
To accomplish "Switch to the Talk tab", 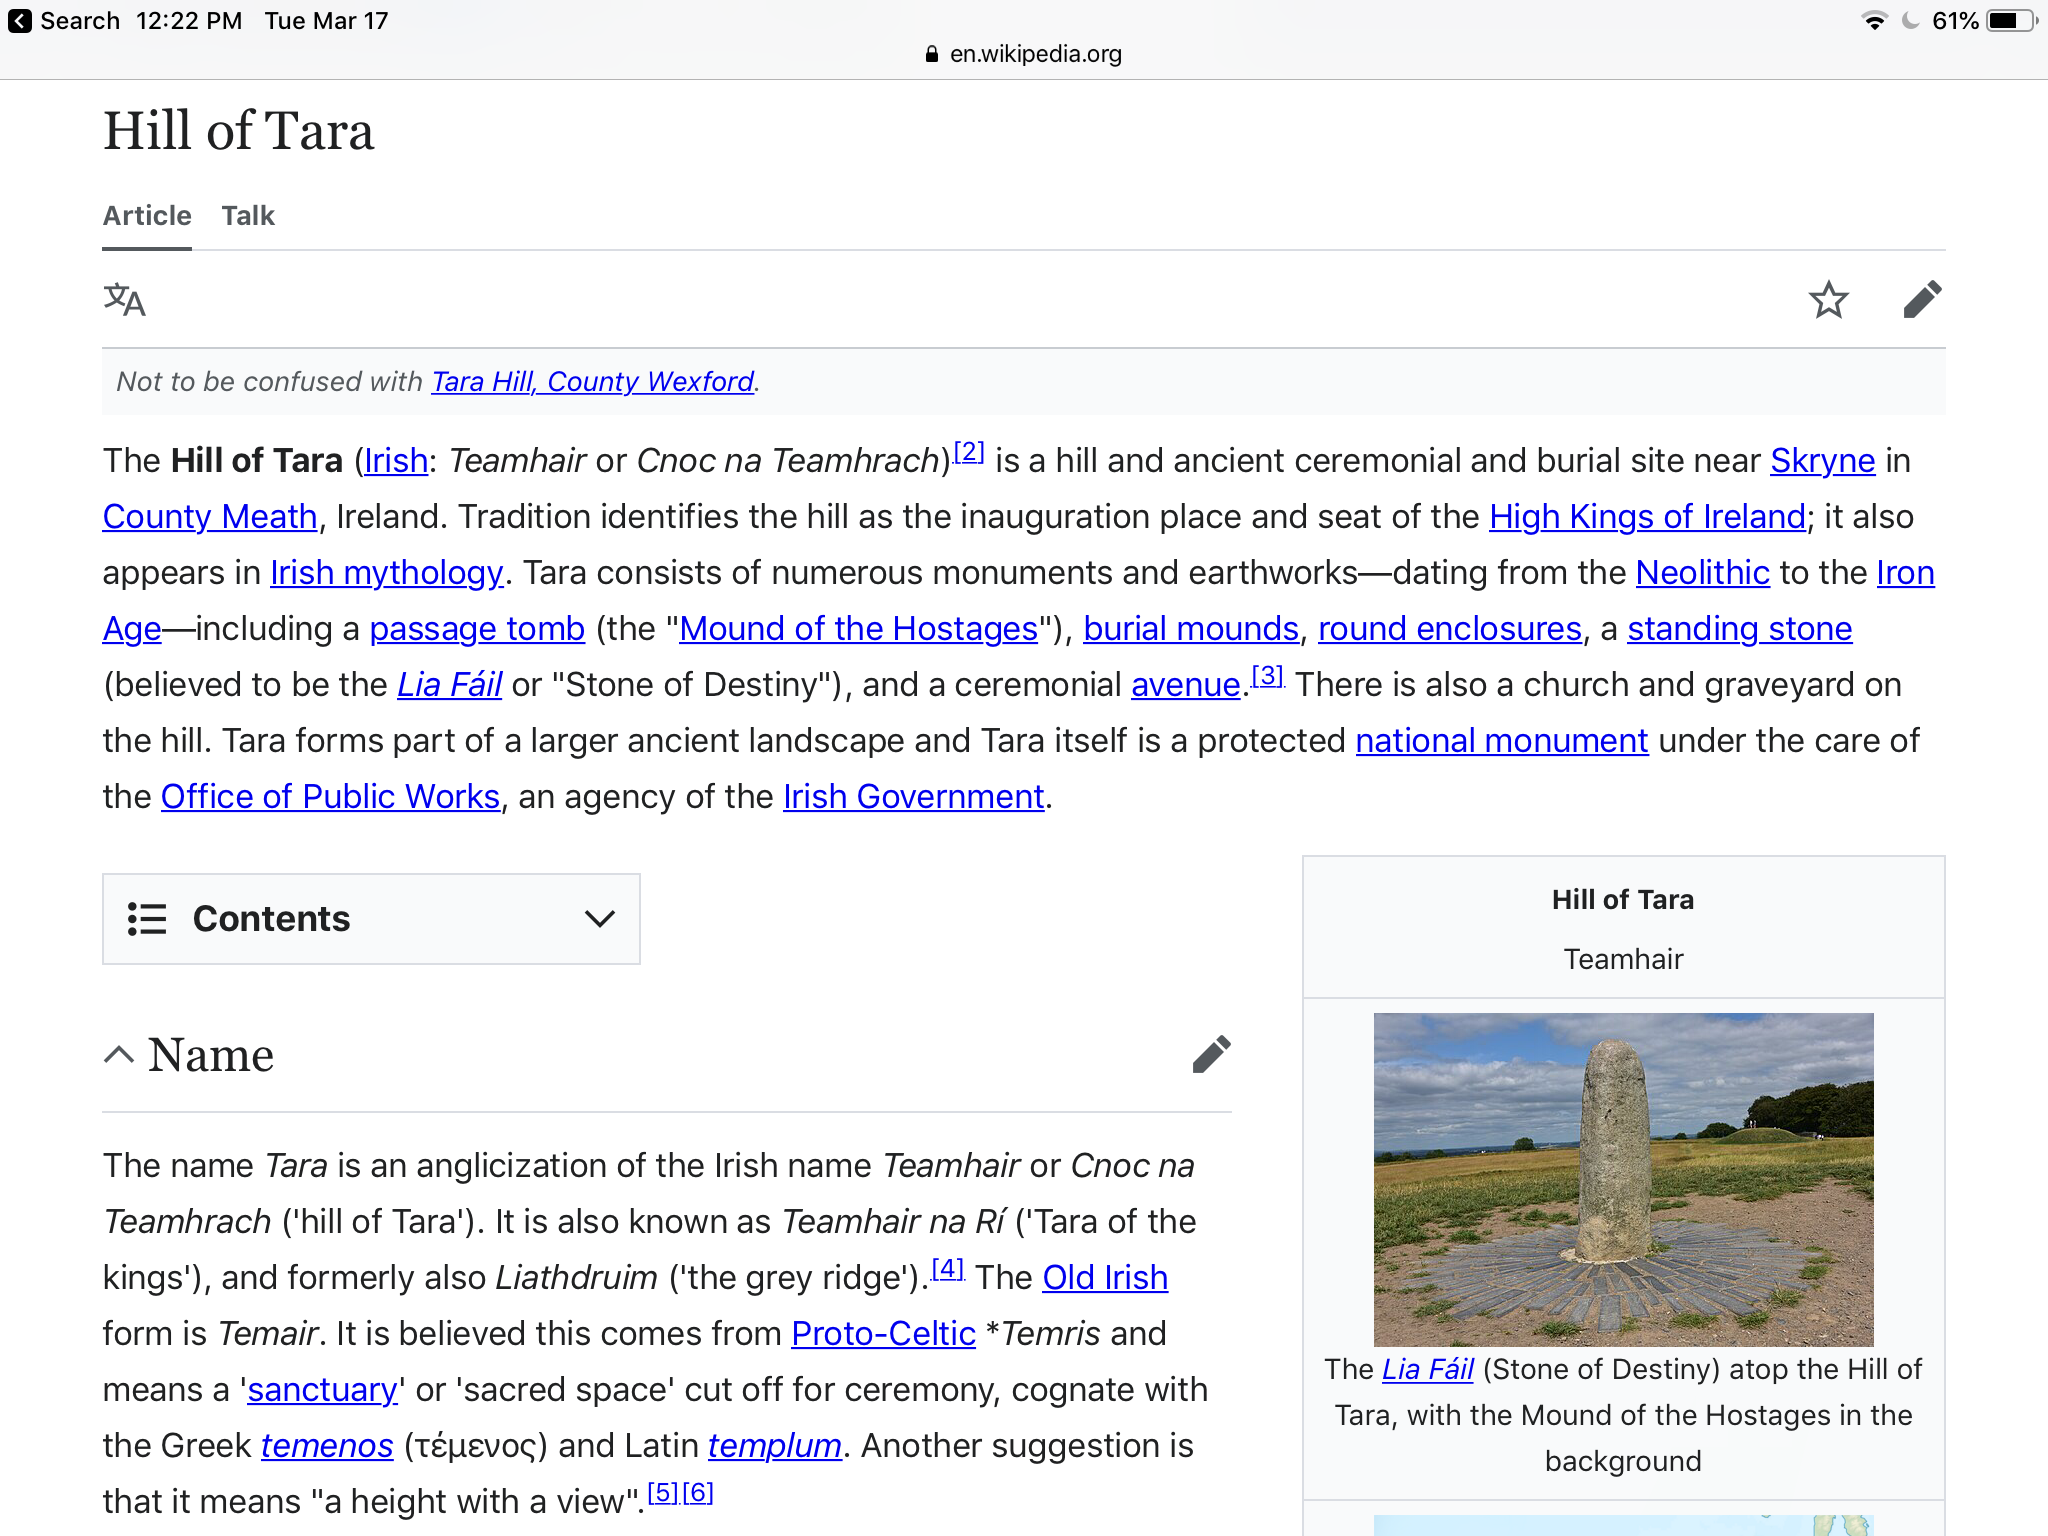I will tap(248, 216).
